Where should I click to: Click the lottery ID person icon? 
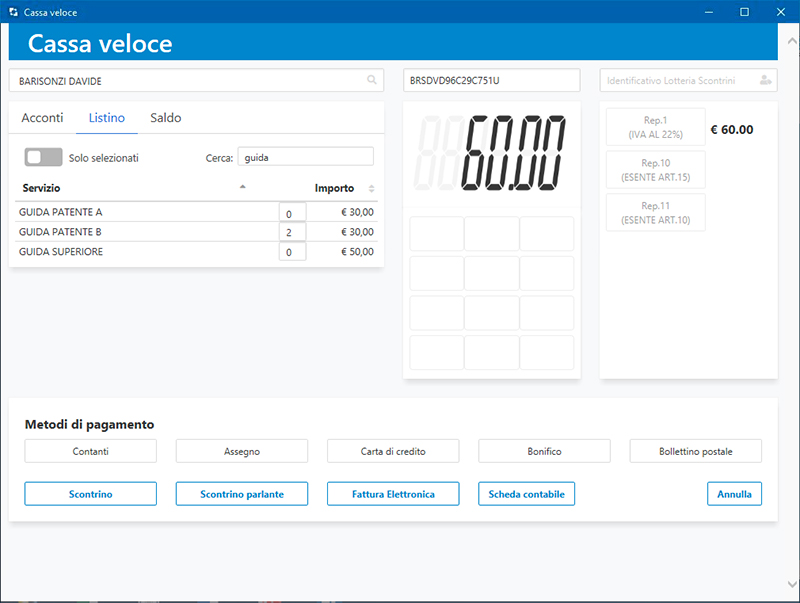765,80
